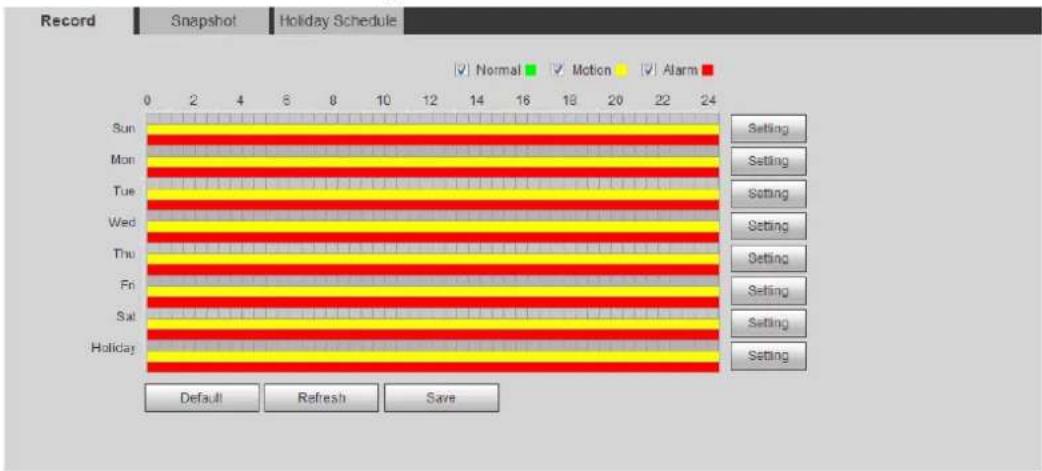Open Setting for Monday schedule
Image resolution: width=1042 pixels, height=471 pixels.
[x=768, y=161]
